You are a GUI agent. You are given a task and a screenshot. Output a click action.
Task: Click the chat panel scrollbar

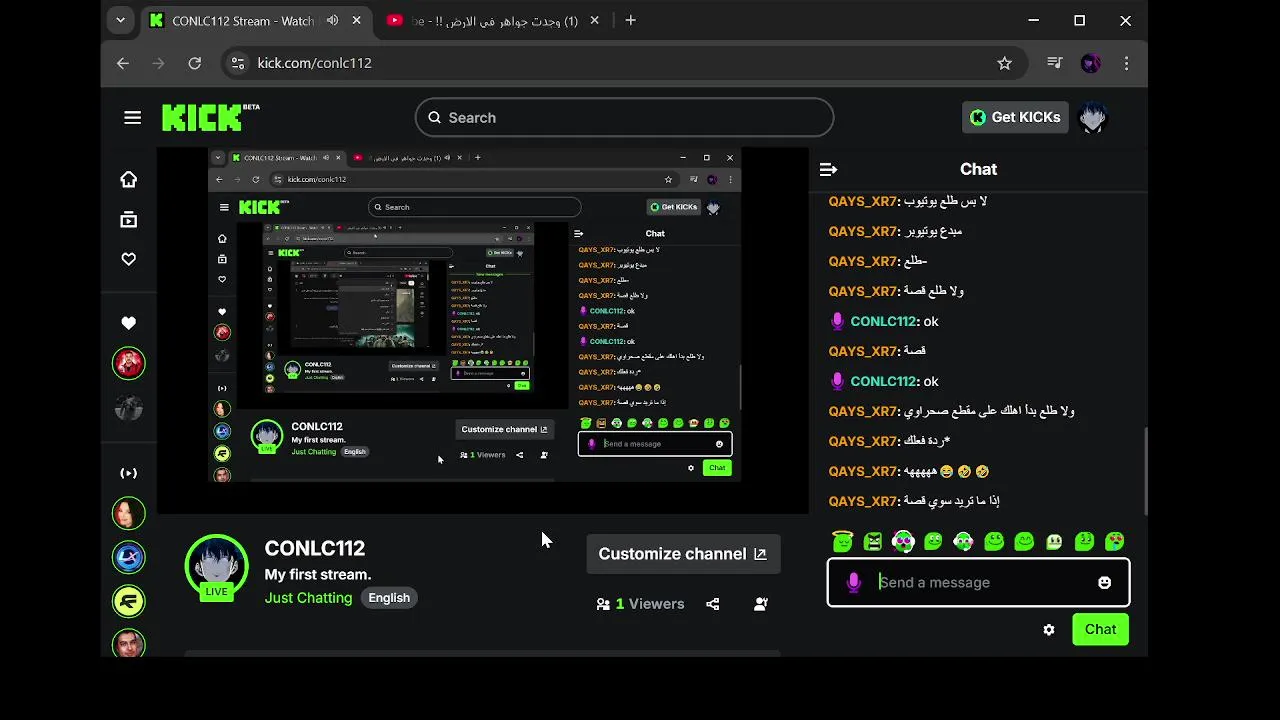pyautogui.click(x=1145, y=471)
